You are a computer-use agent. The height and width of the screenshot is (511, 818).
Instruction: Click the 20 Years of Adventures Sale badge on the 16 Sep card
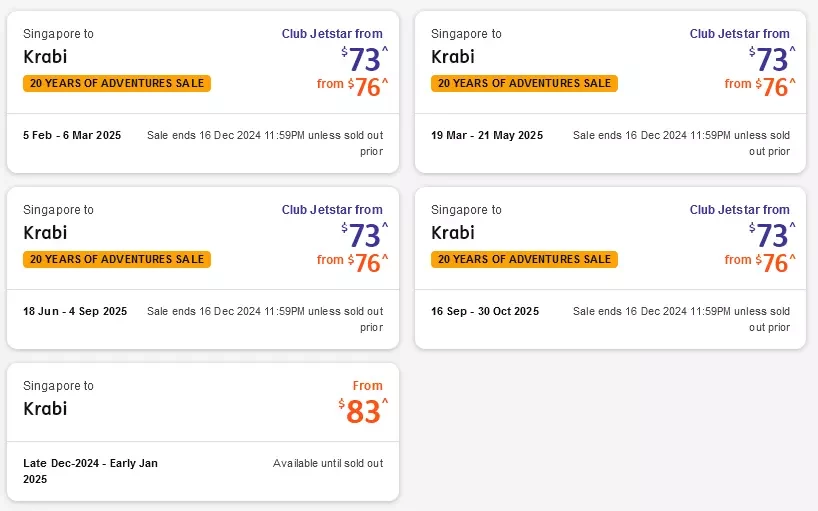(x=524, y=259)
